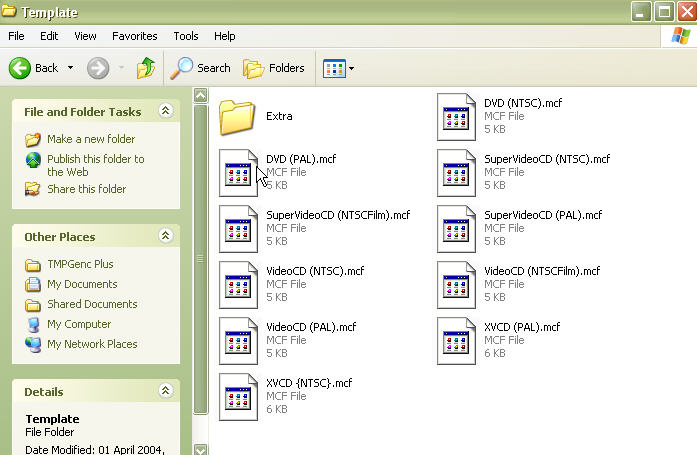Go to Shared Documents link

[x=92, y=304]
